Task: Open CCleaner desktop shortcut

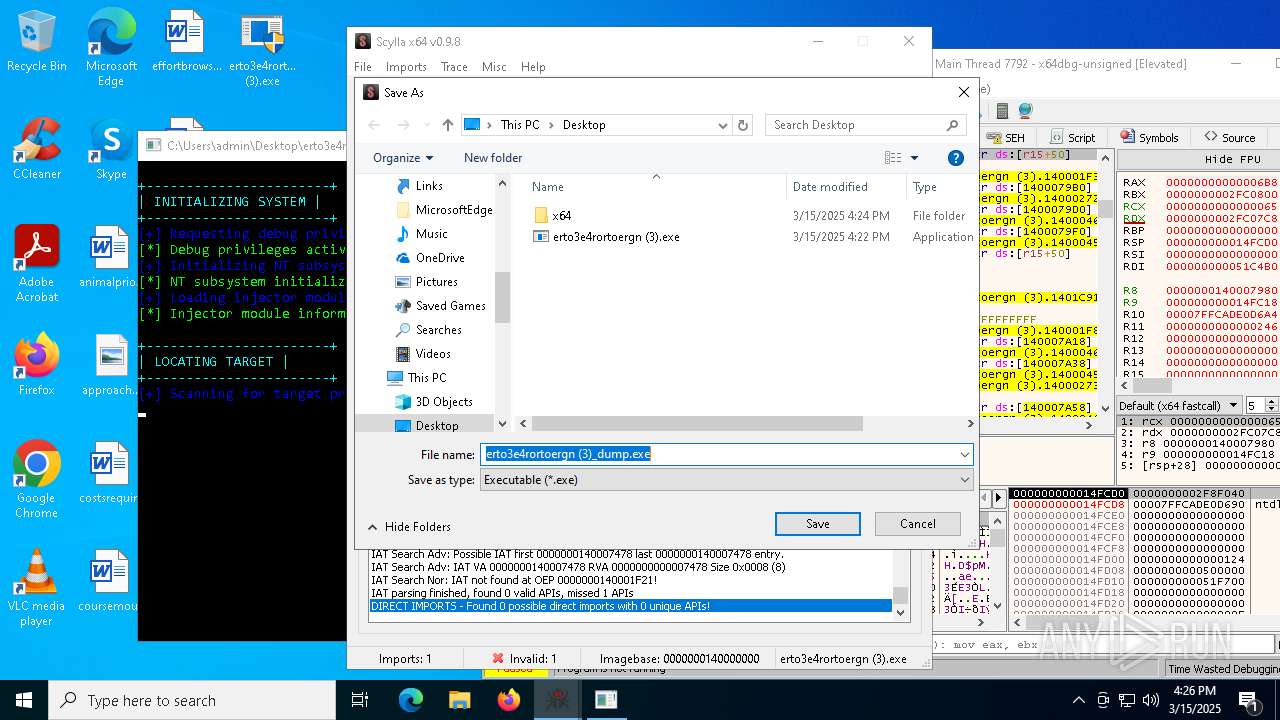Action: click(36, 150)
